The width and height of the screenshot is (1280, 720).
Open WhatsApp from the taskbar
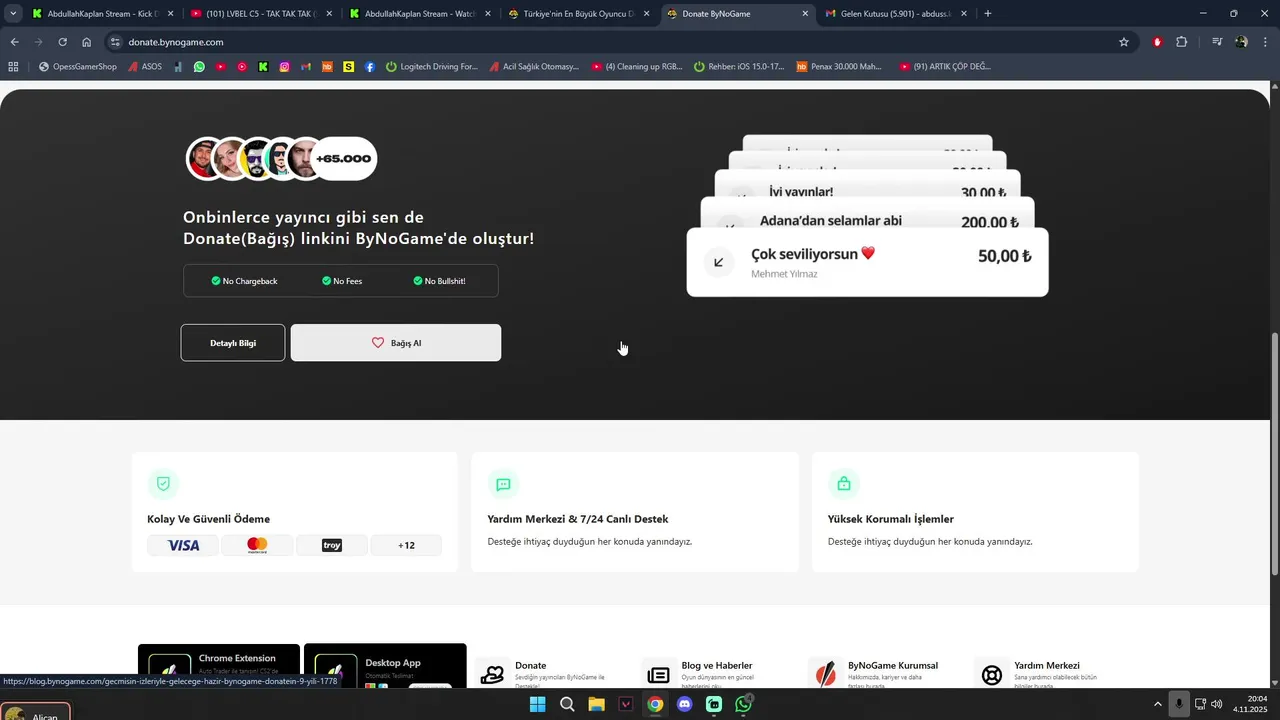[743, 704]
